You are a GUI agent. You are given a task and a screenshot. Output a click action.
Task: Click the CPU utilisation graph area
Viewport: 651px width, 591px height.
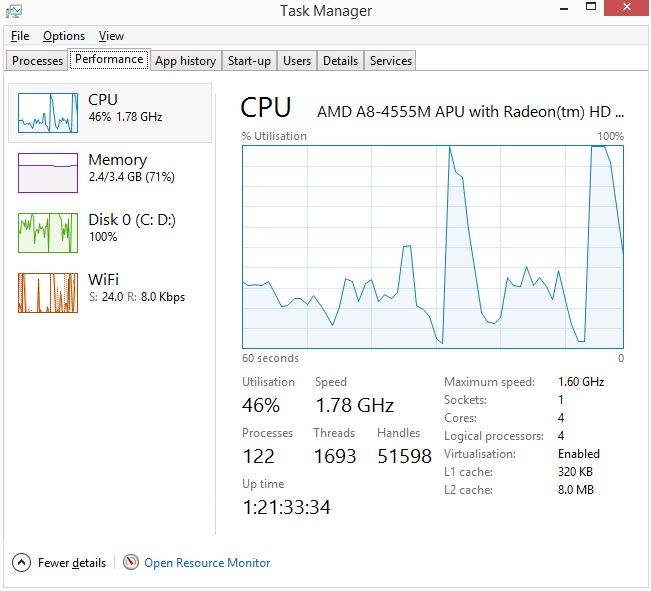433,245
